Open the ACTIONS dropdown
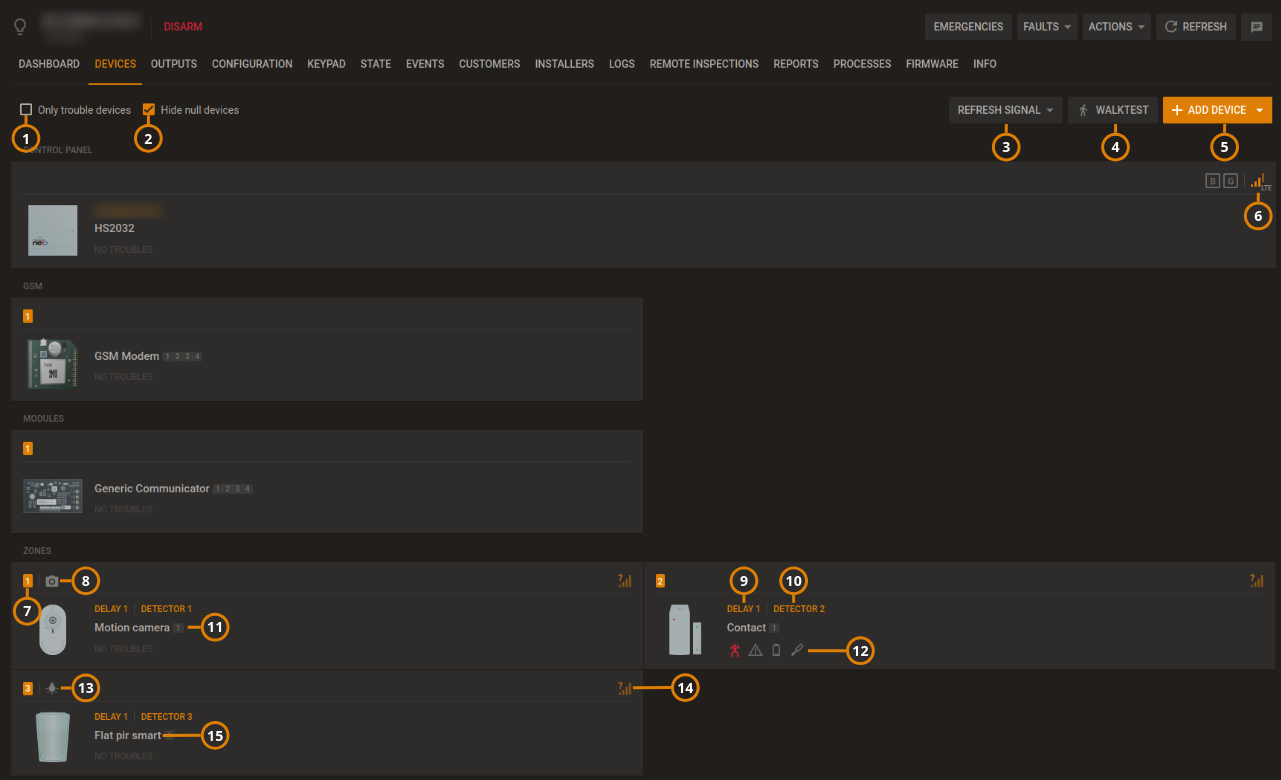The width and height of the screenshot is (1281, 780). click(1115, 26)
